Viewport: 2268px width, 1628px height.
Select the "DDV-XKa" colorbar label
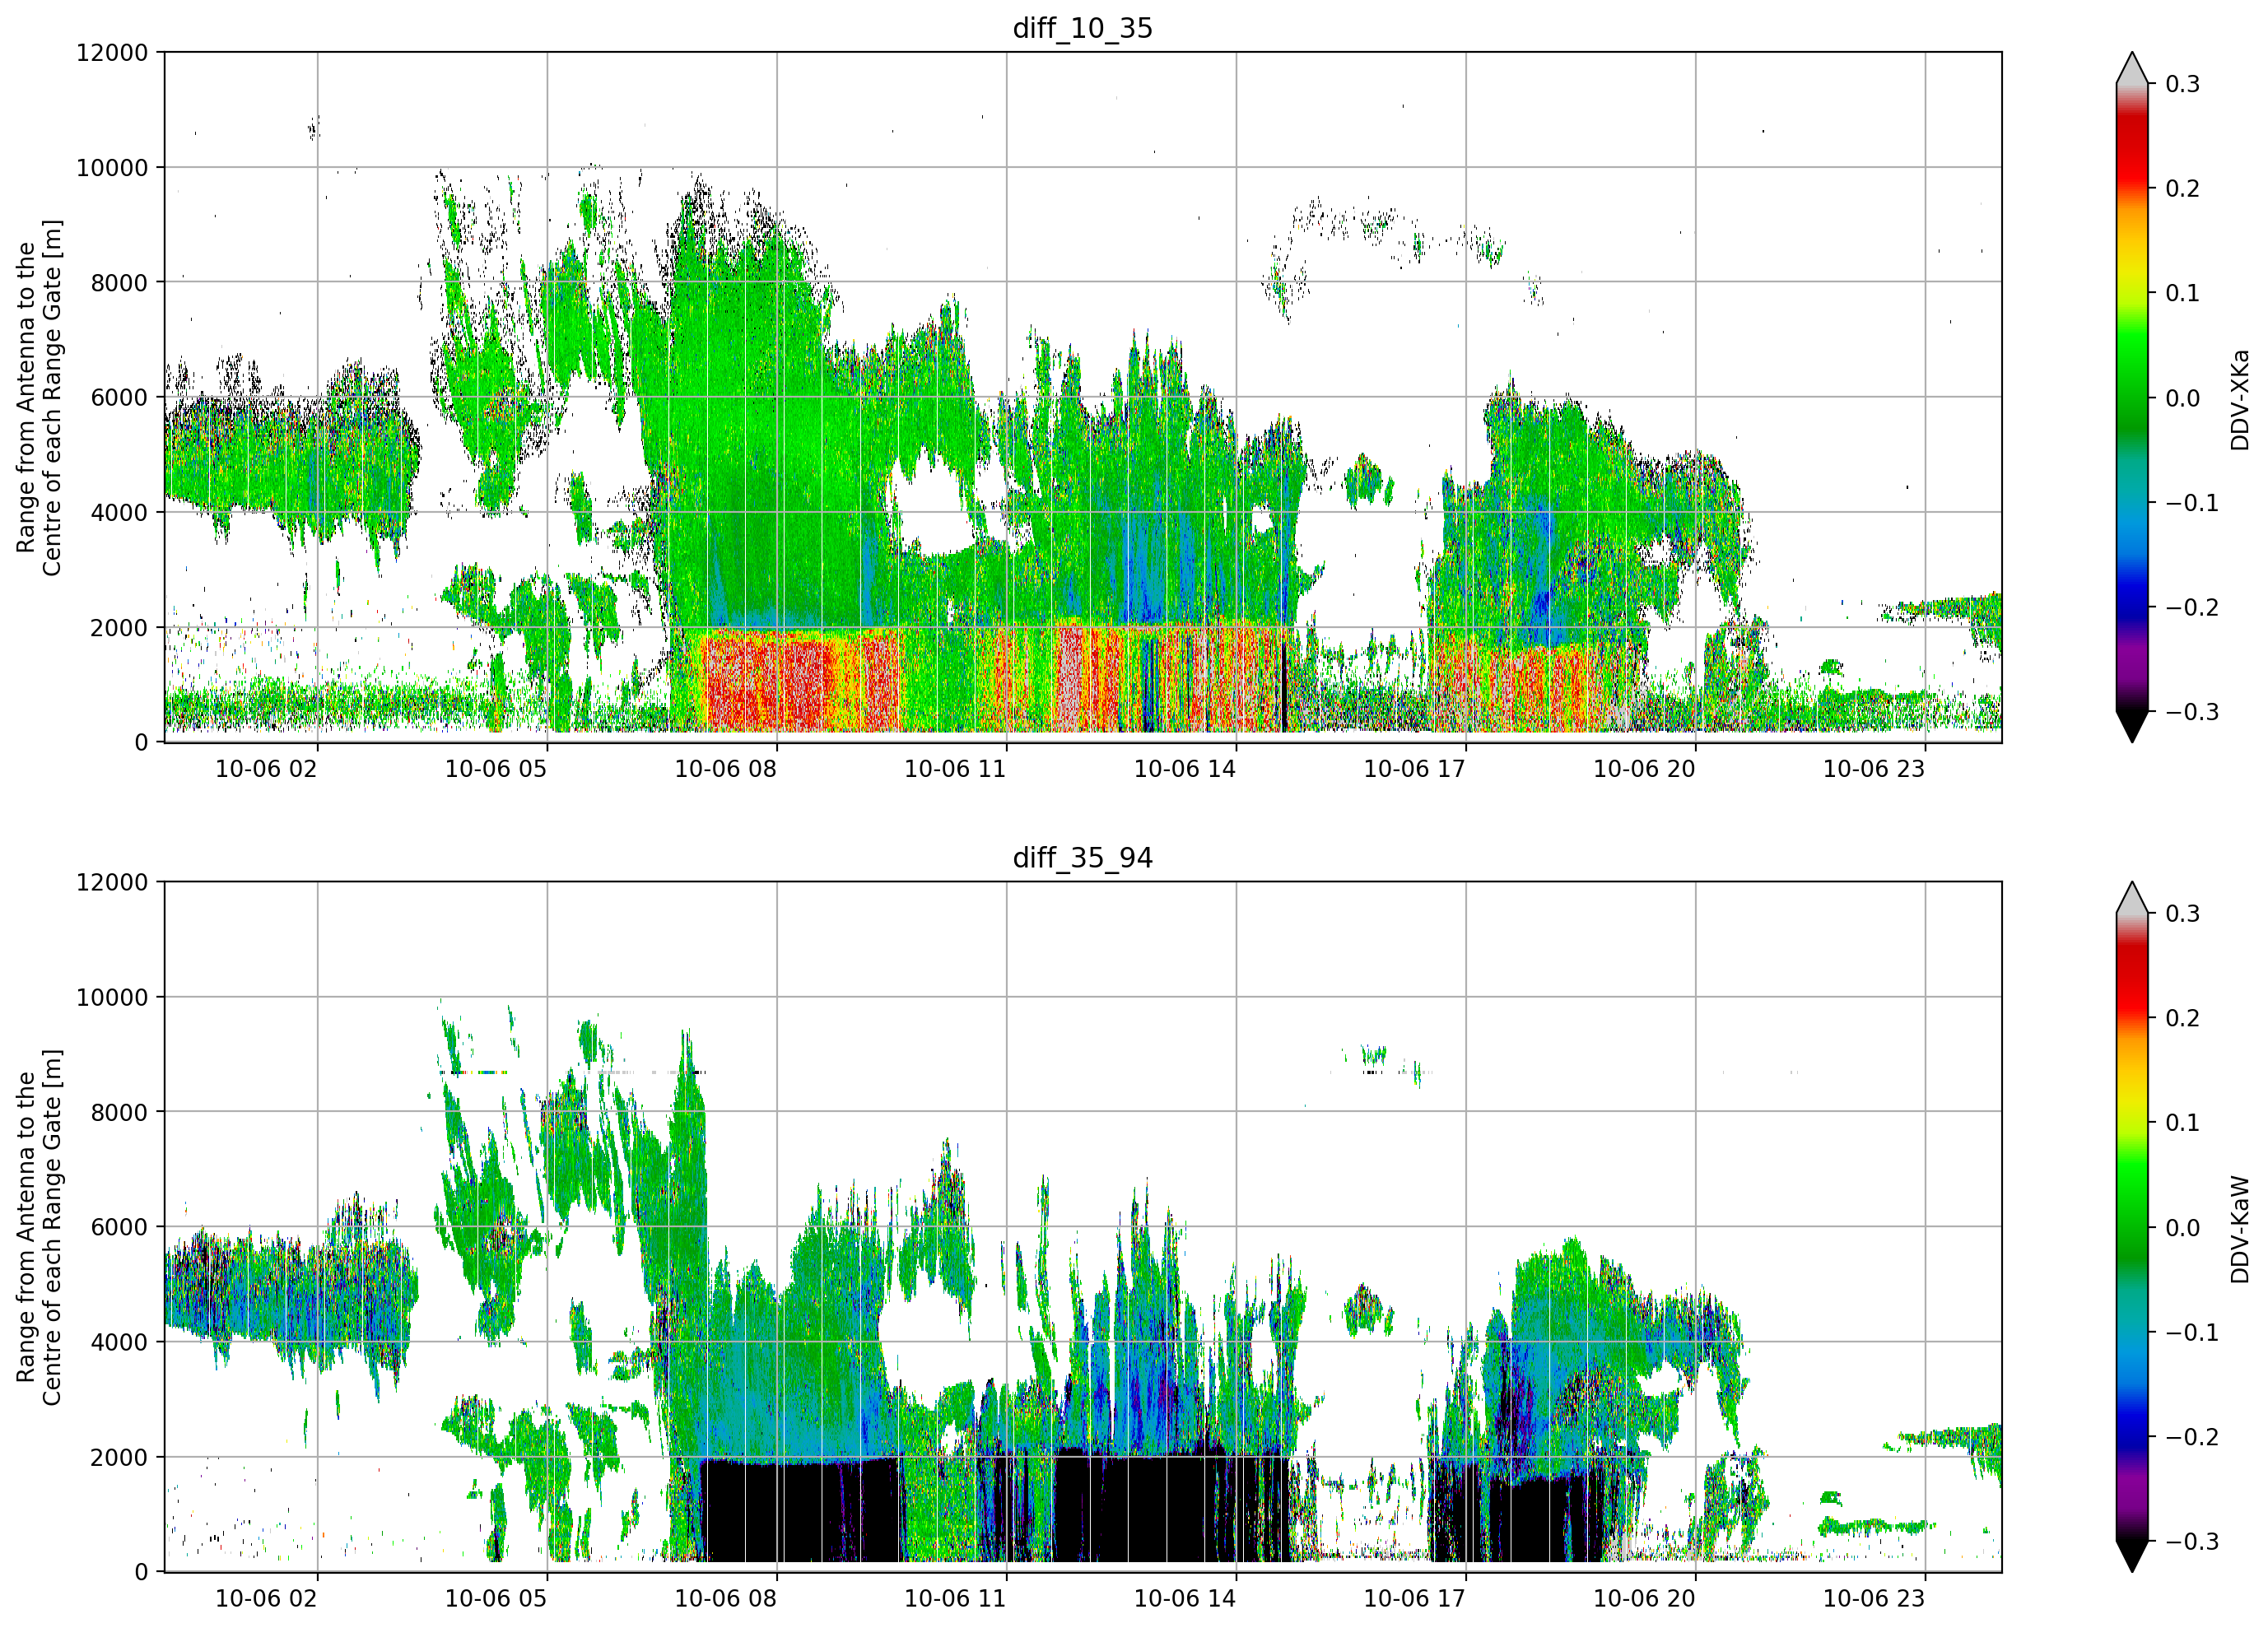(2239, 400)
